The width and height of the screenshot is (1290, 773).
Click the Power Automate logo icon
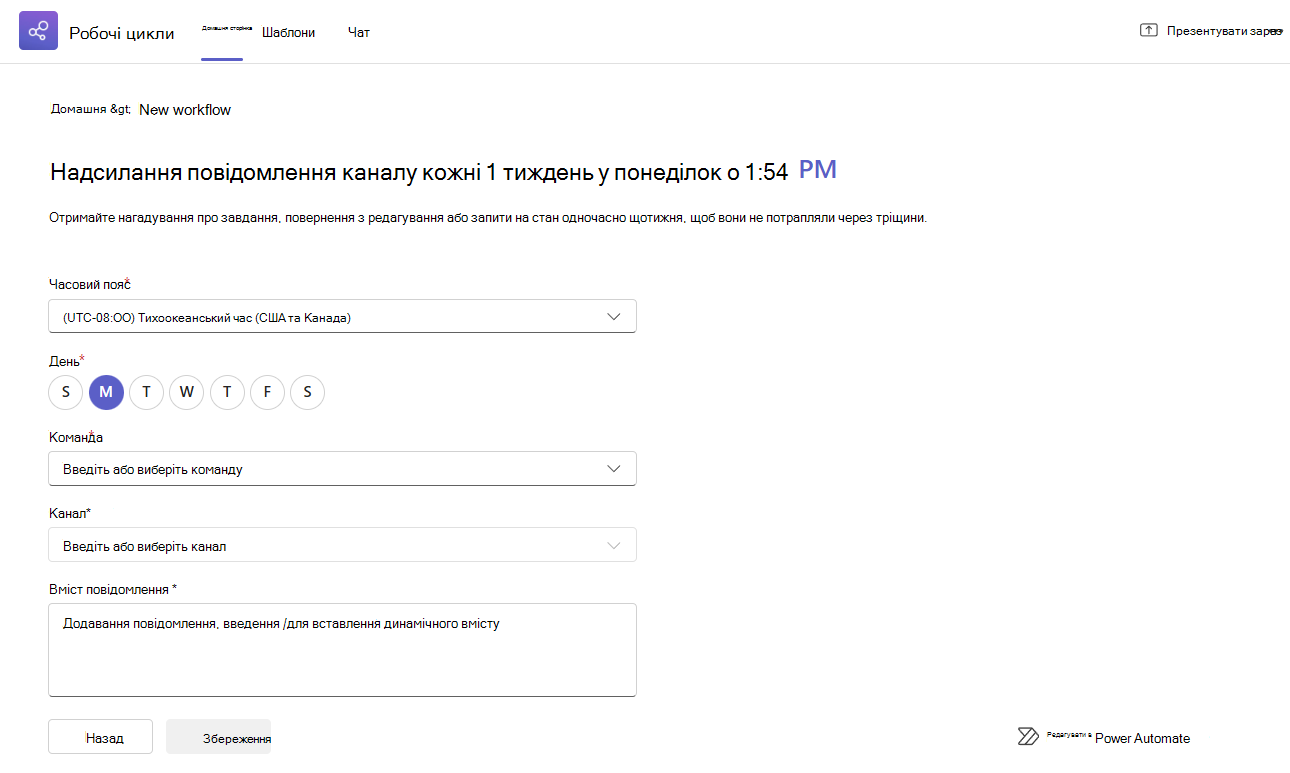coord(1028,737)
